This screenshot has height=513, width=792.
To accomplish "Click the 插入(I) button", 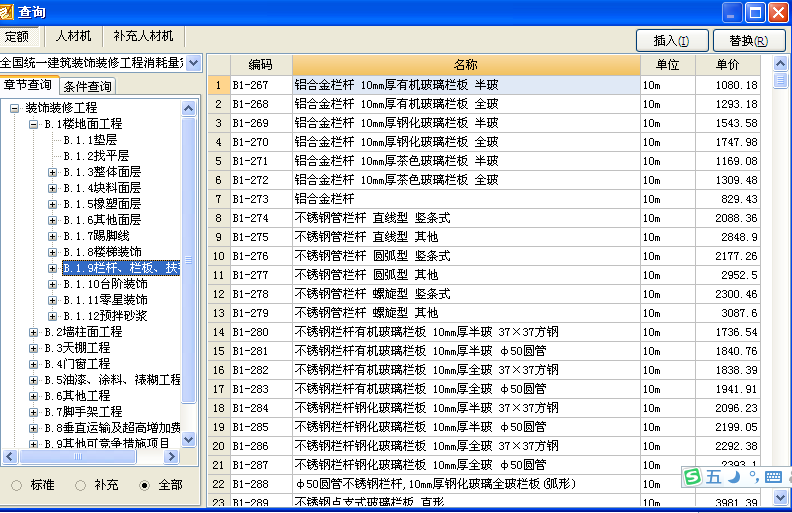I will 672,40.
